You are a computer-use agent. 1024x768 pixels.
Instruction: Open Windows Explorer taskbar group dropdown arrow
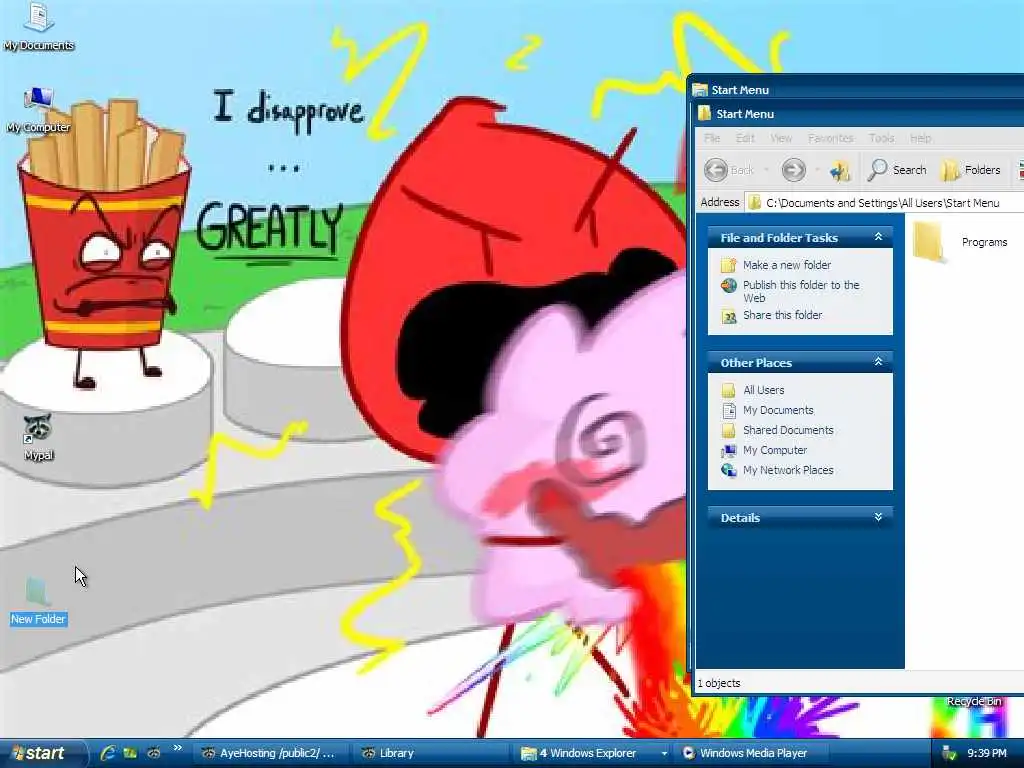click(664, 753)
